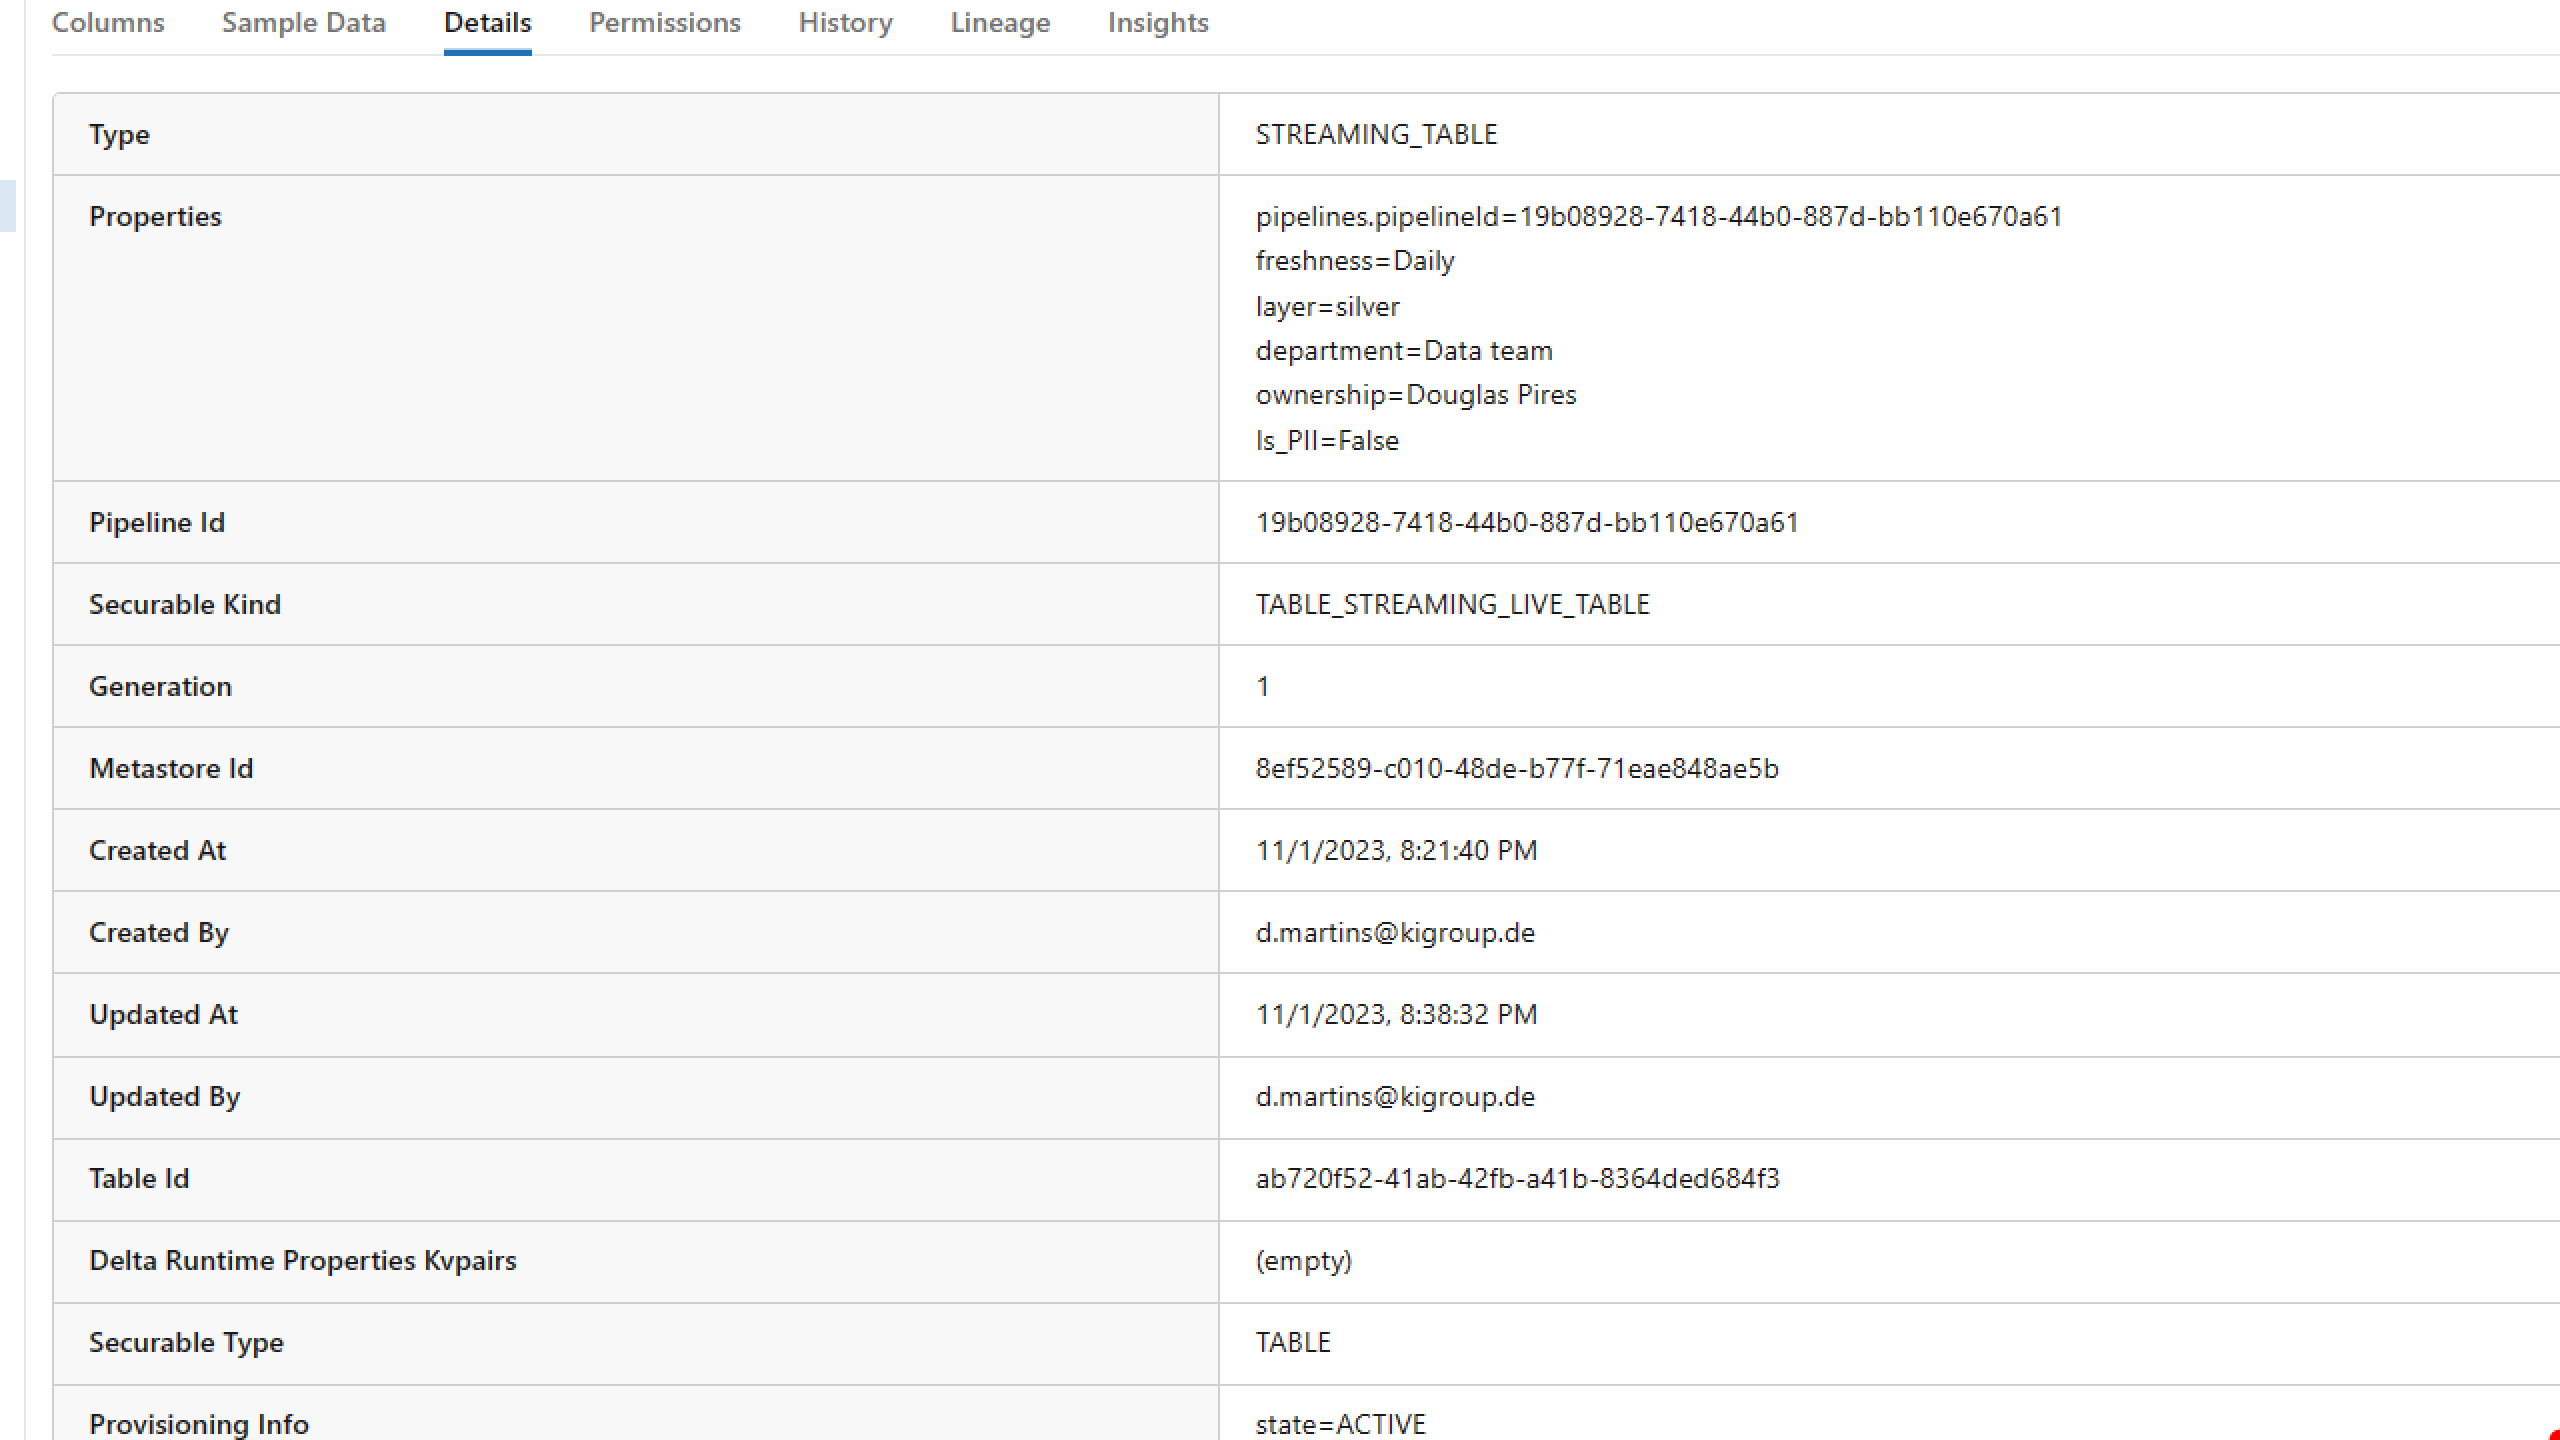This screenshot has height=1440, width=2560.
Task: Click the STREAMING_TABLE type value
Action: click(x=1377, y=135)
